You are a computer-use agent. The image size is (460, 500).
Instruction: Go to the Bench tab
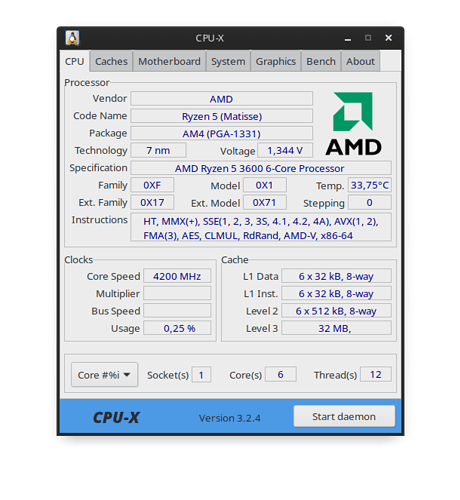click(x=321, y=61)
